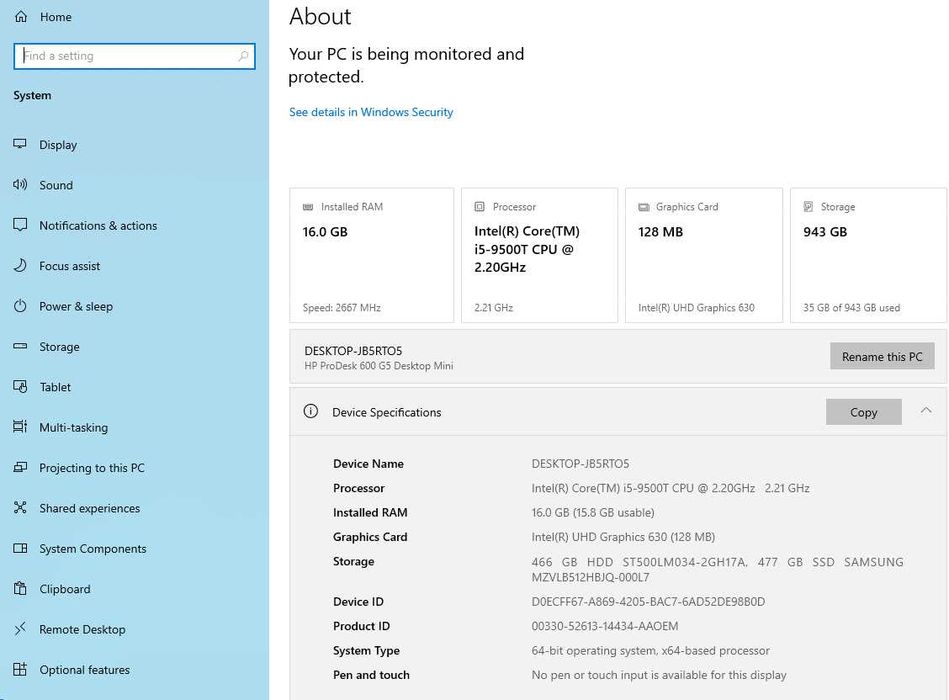Click the Focus assist moon icon
Screen dimensions: 949x700
point(20,266)
